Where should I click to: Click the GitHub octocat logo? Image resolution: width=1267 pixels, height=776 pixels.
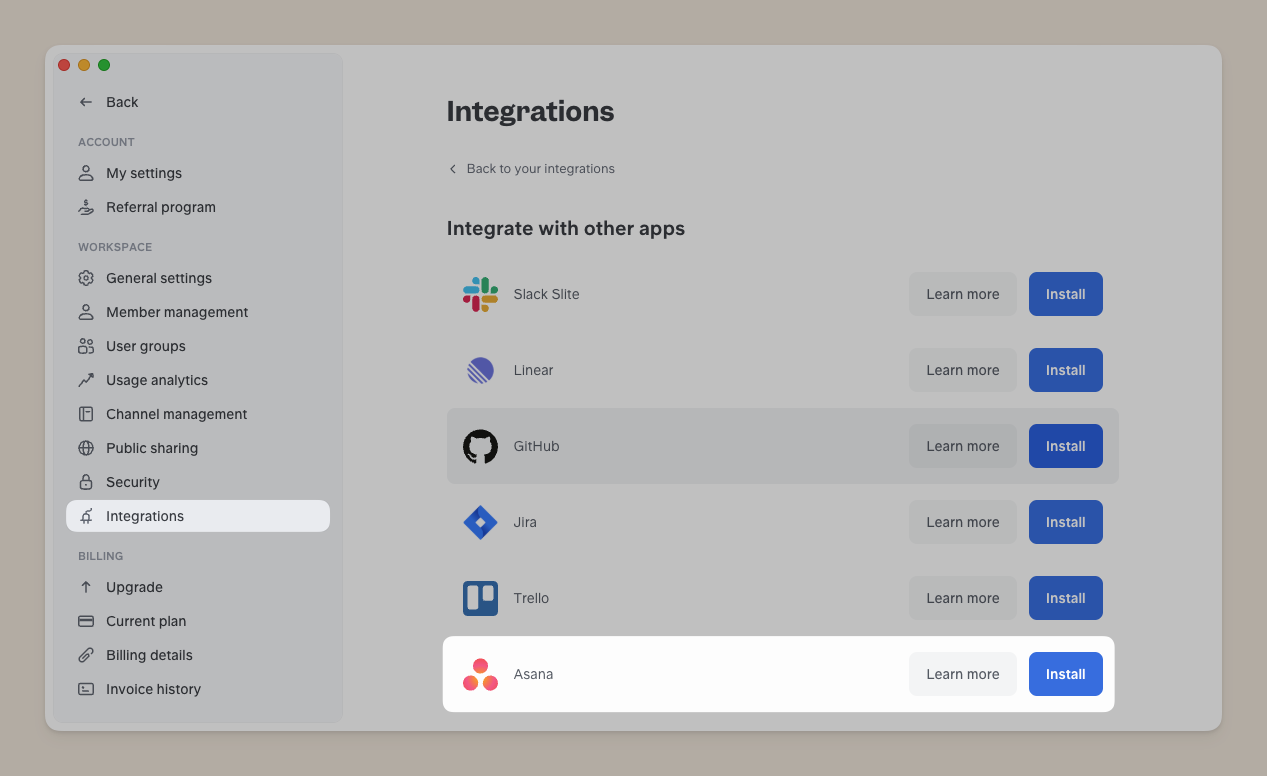(480, 446)
